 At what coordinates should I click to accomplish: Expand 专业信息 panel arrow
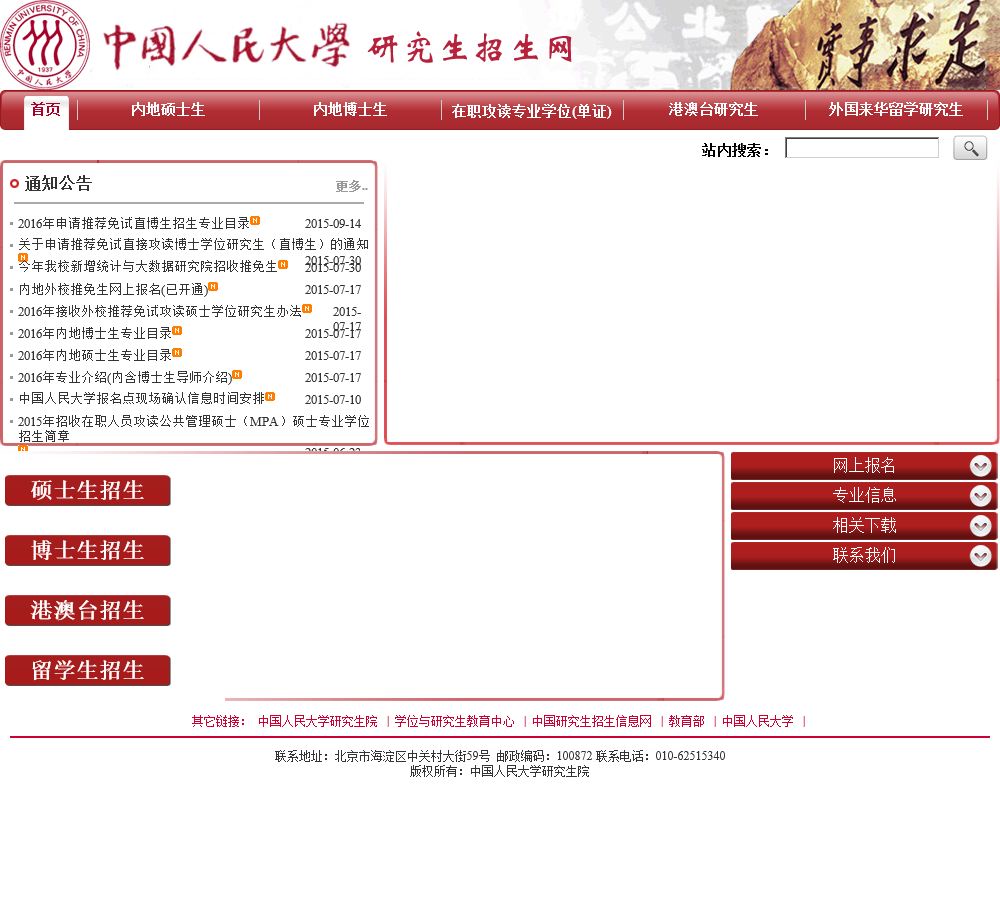[x=980, y=496]
